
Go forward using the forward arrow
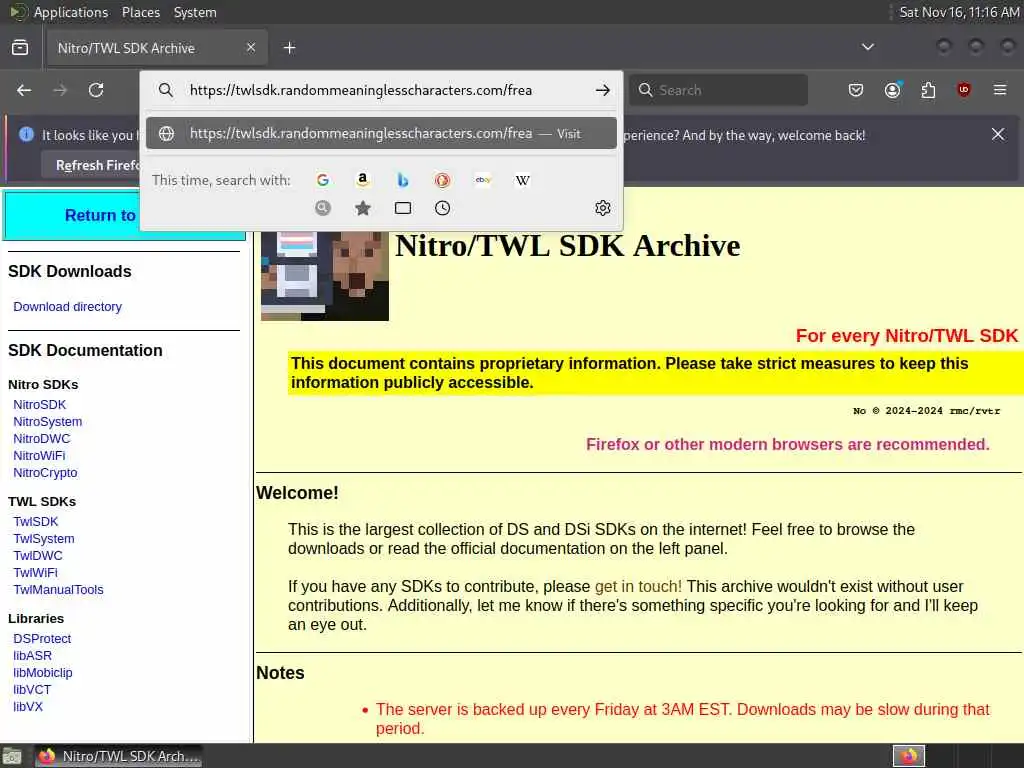[60, 90]
